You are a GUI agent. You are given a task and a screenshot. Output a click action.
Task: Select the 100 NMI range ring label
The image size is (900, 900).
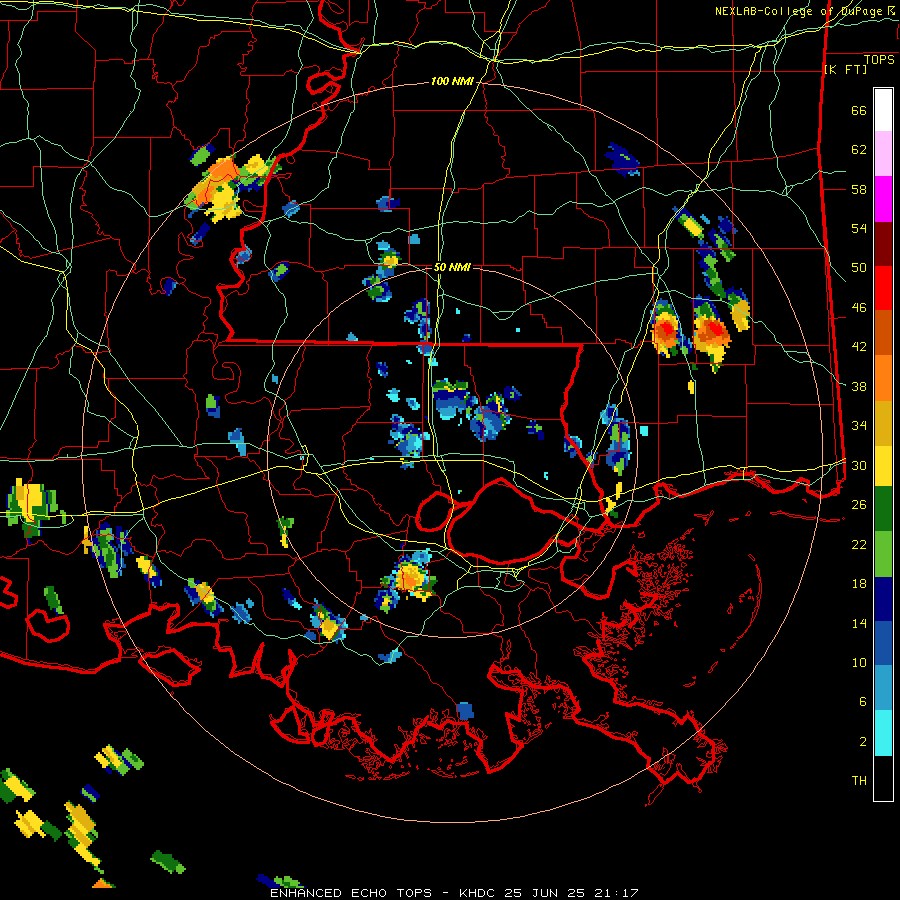pos(452,82)
